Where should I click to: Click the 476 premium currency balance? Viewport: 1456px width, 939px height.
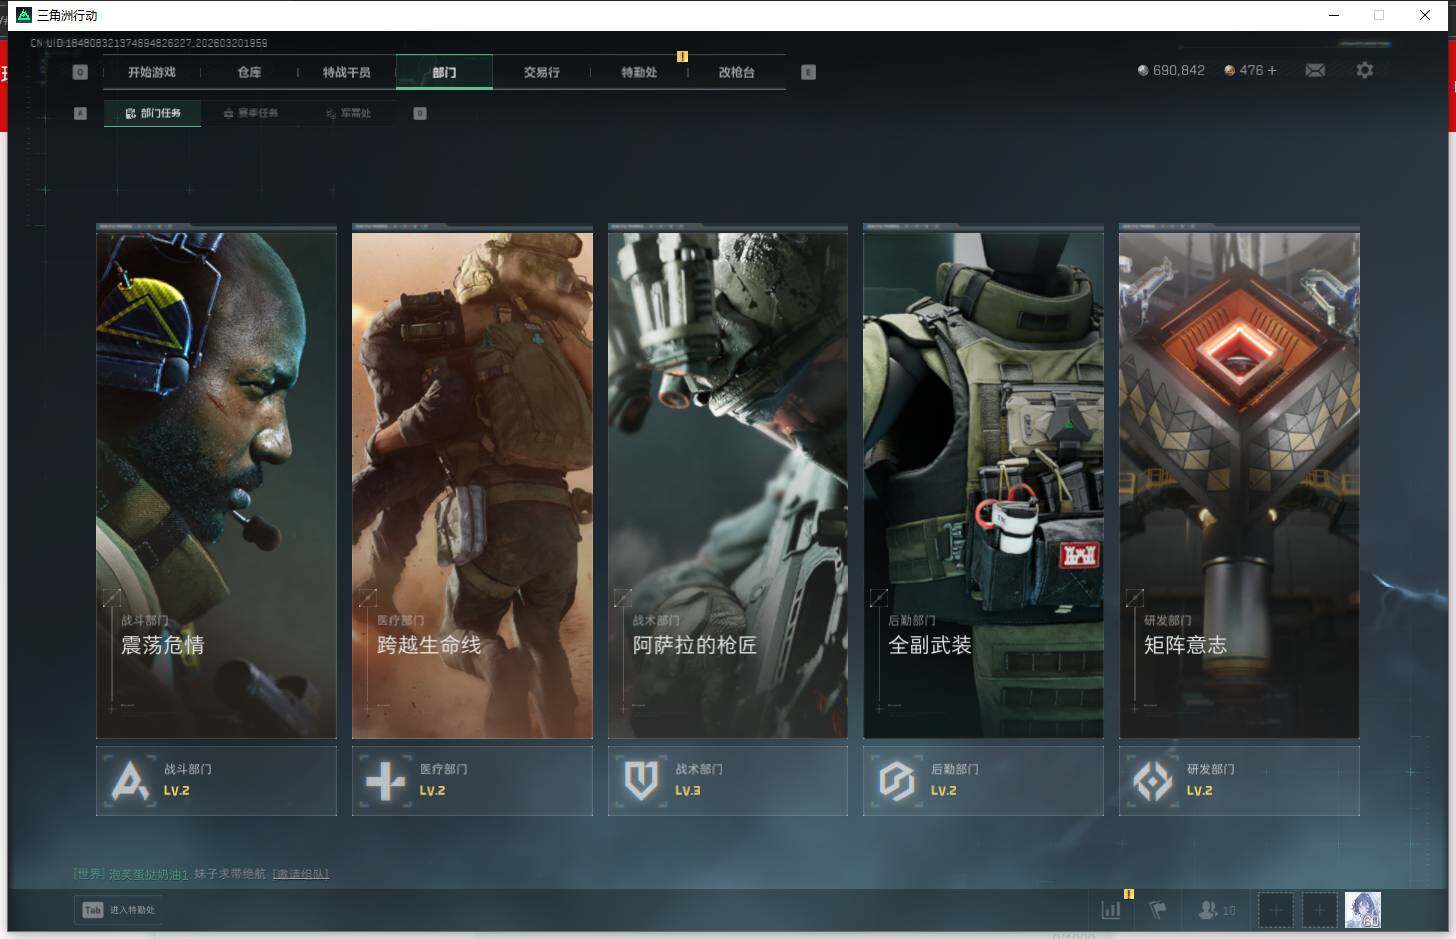point(1251,70)
